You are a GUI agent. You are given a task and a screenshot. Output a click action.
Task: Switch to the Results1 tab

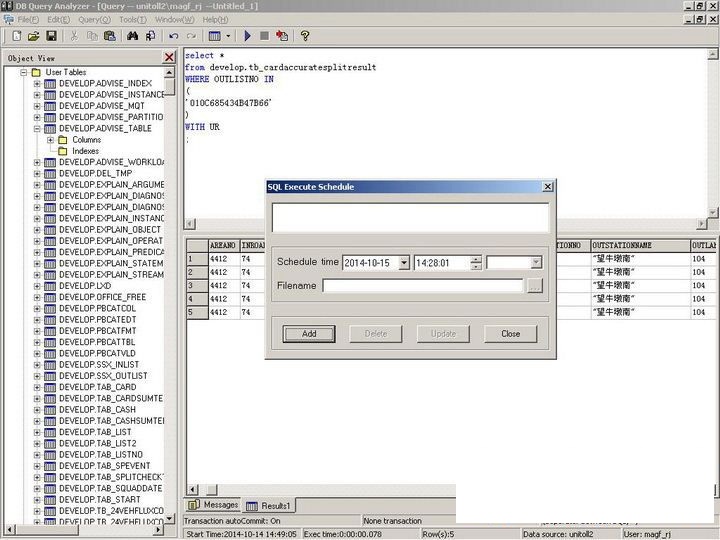coord(269,506)
